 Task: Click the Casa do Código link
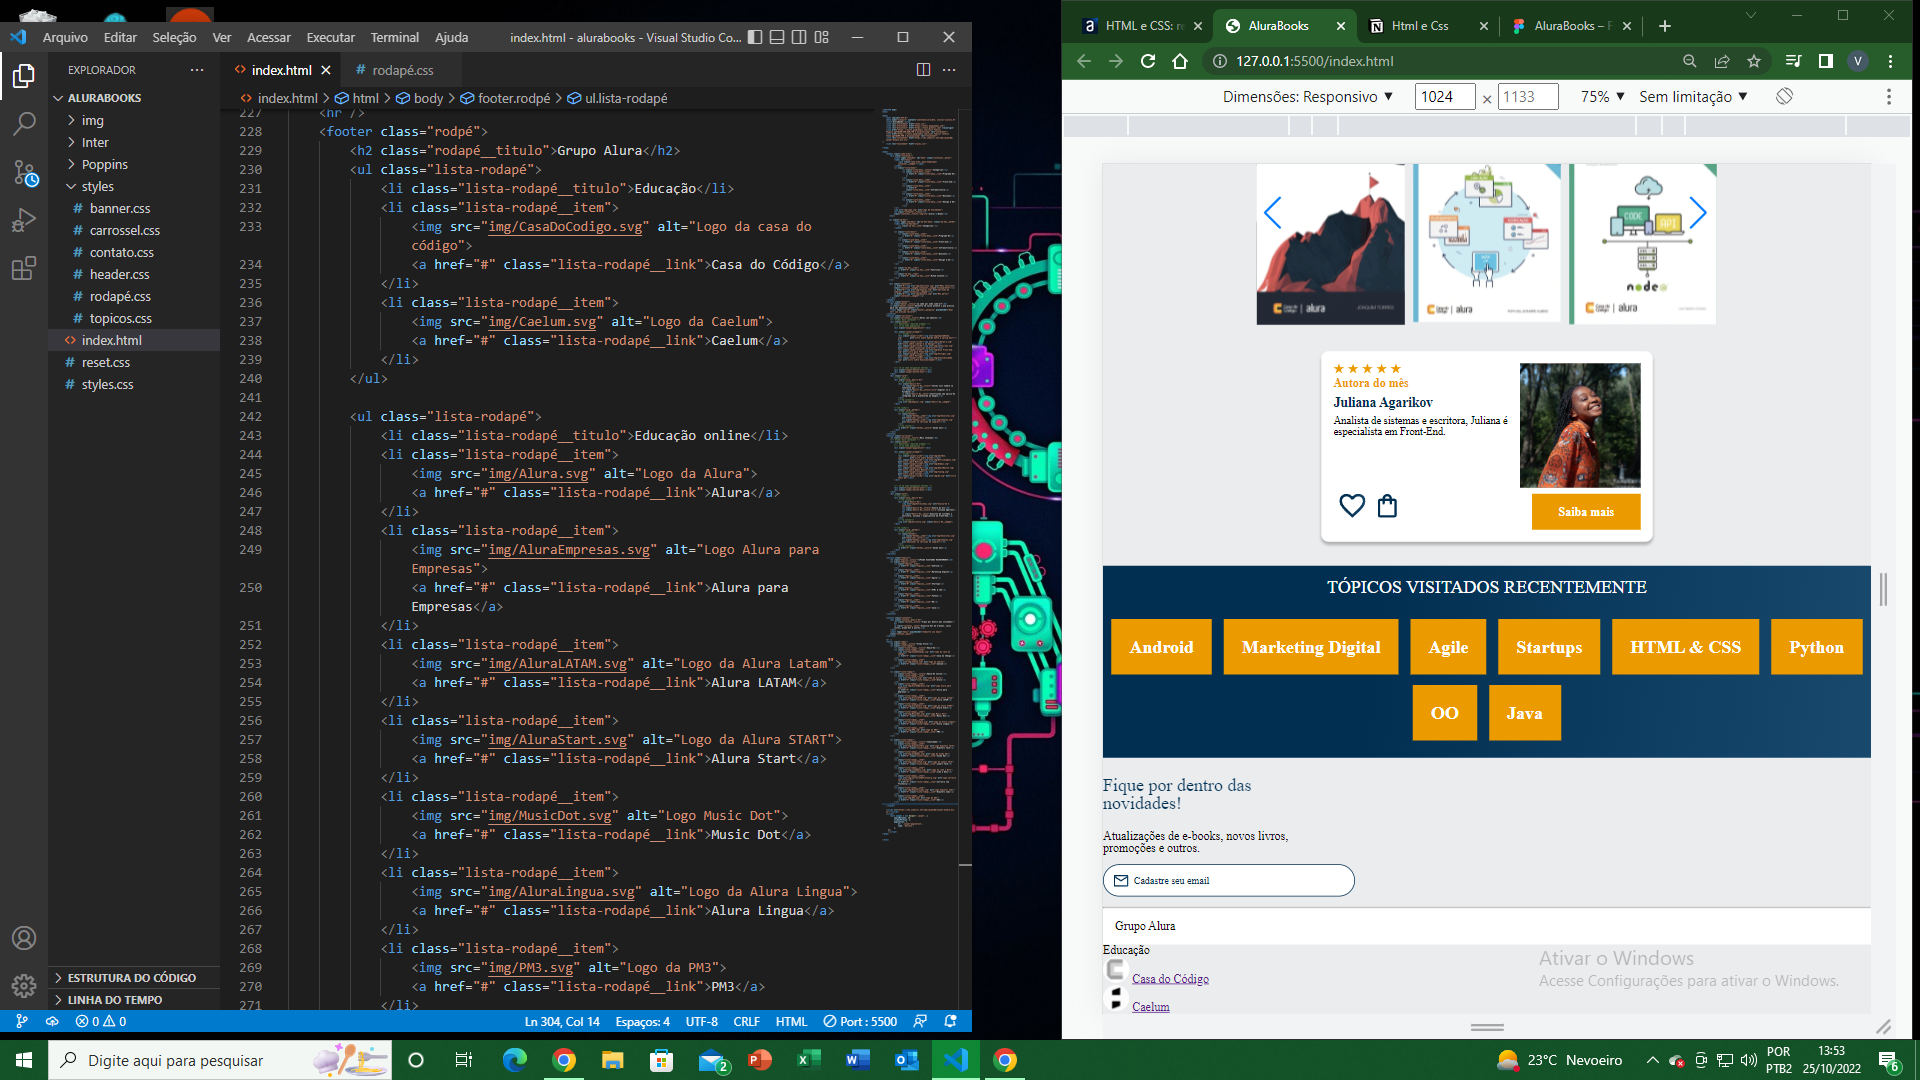1170,979
